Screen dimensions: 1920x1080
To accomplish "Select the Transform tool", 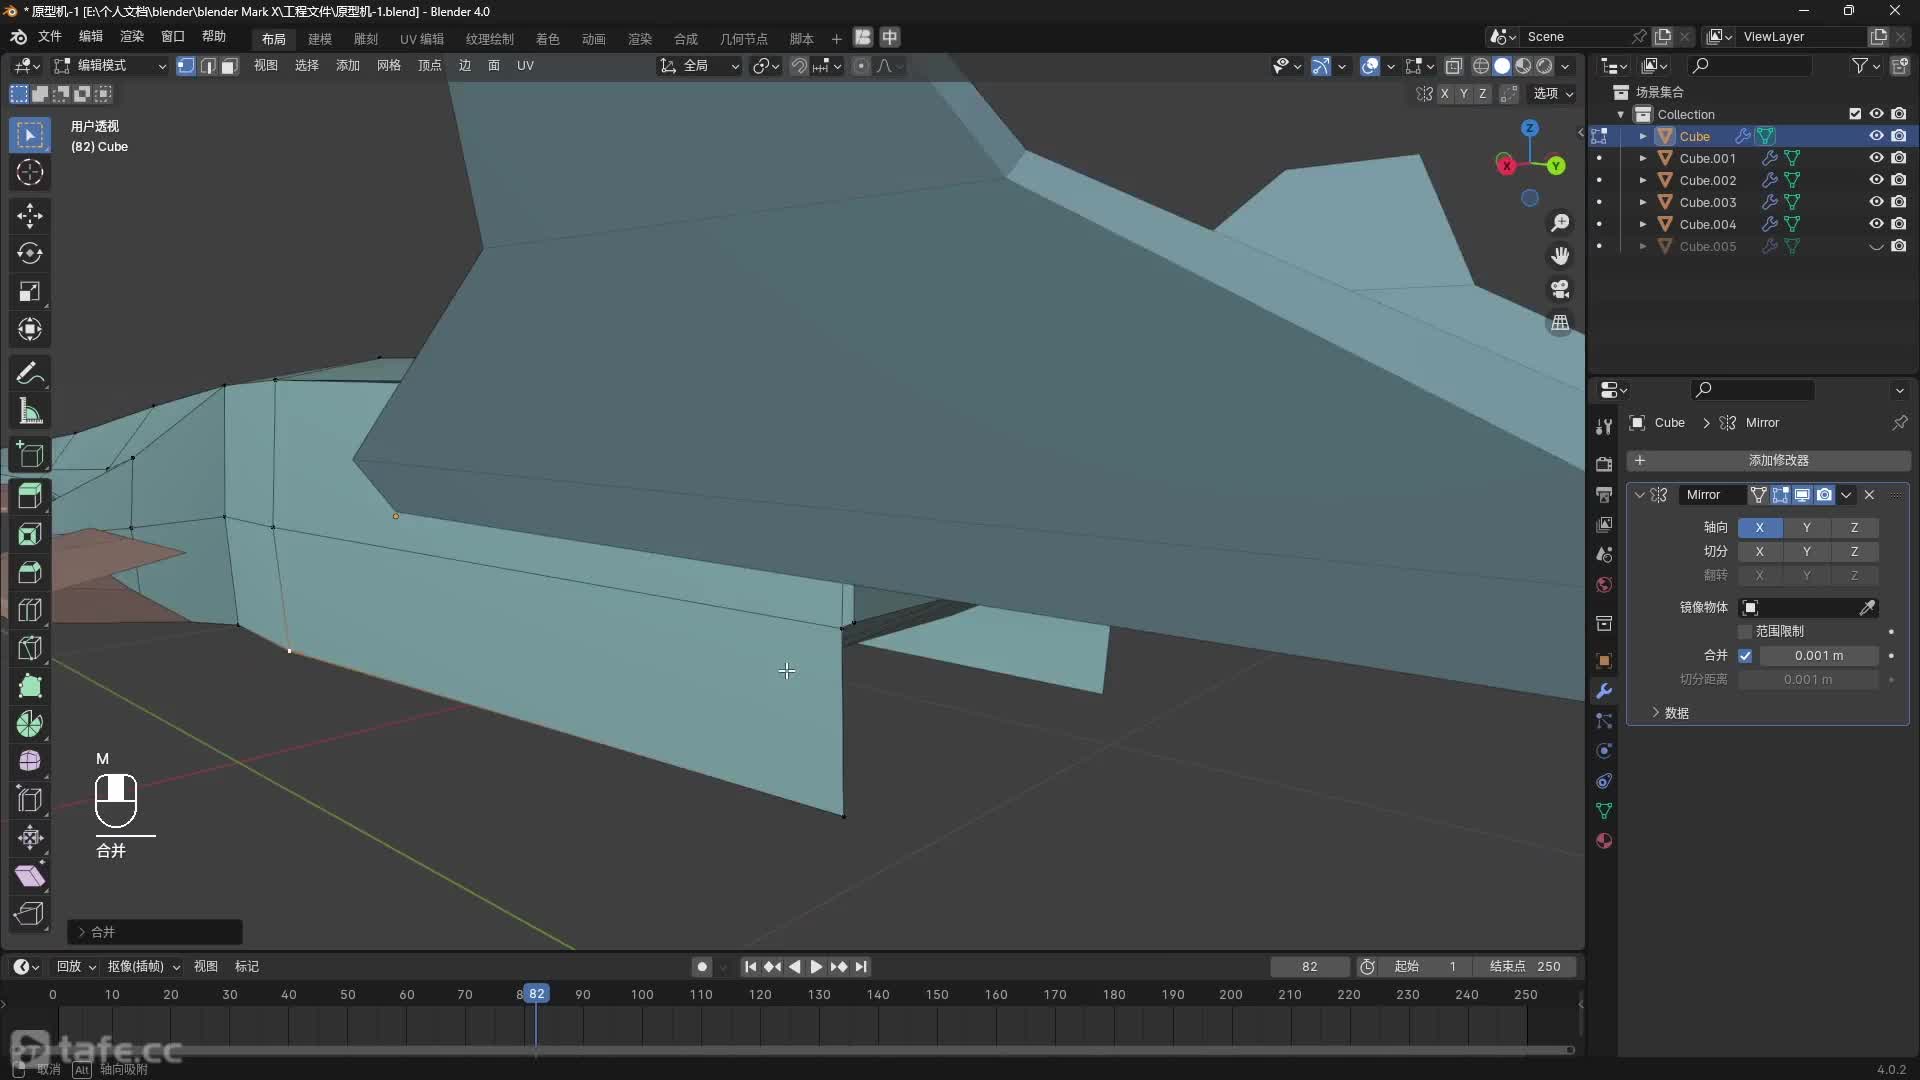I will pyautogui.click(x=29, y=330).
